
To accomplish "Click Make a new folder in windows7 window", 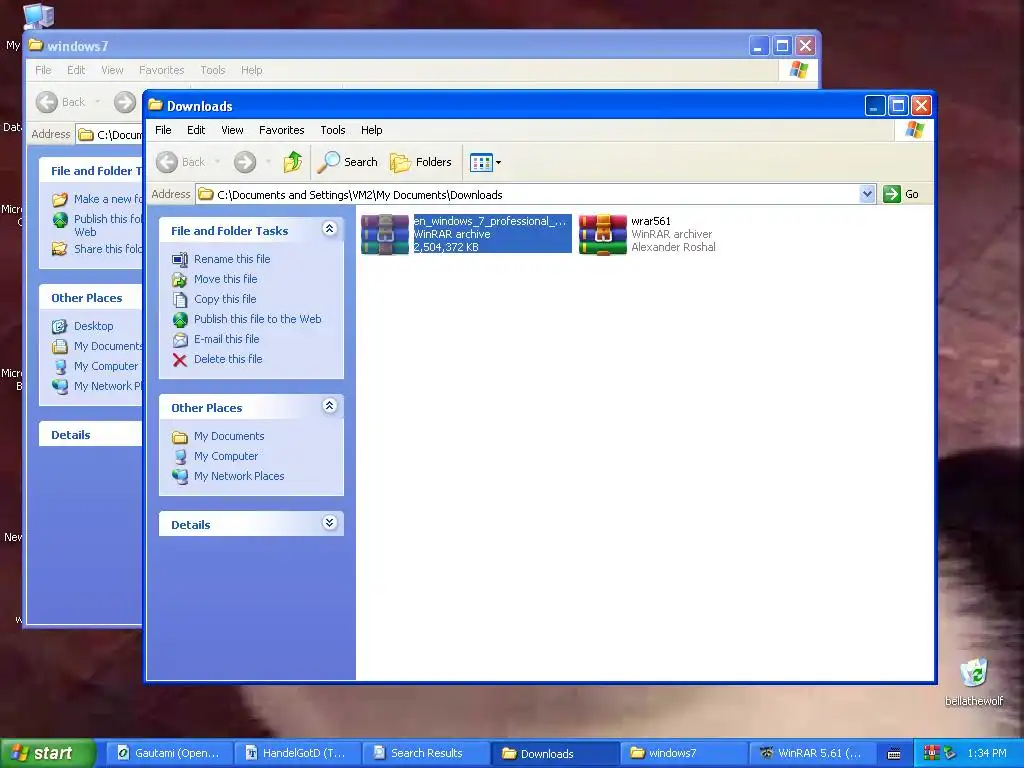I will (x=107, y=199).
